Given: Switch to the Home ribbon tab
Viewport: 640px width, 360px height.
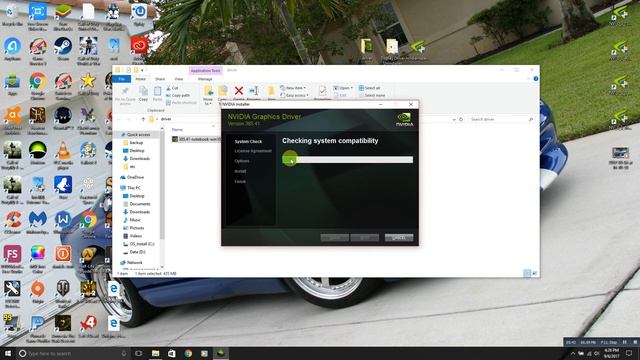Looking at the screenshot, I should 140,79.
